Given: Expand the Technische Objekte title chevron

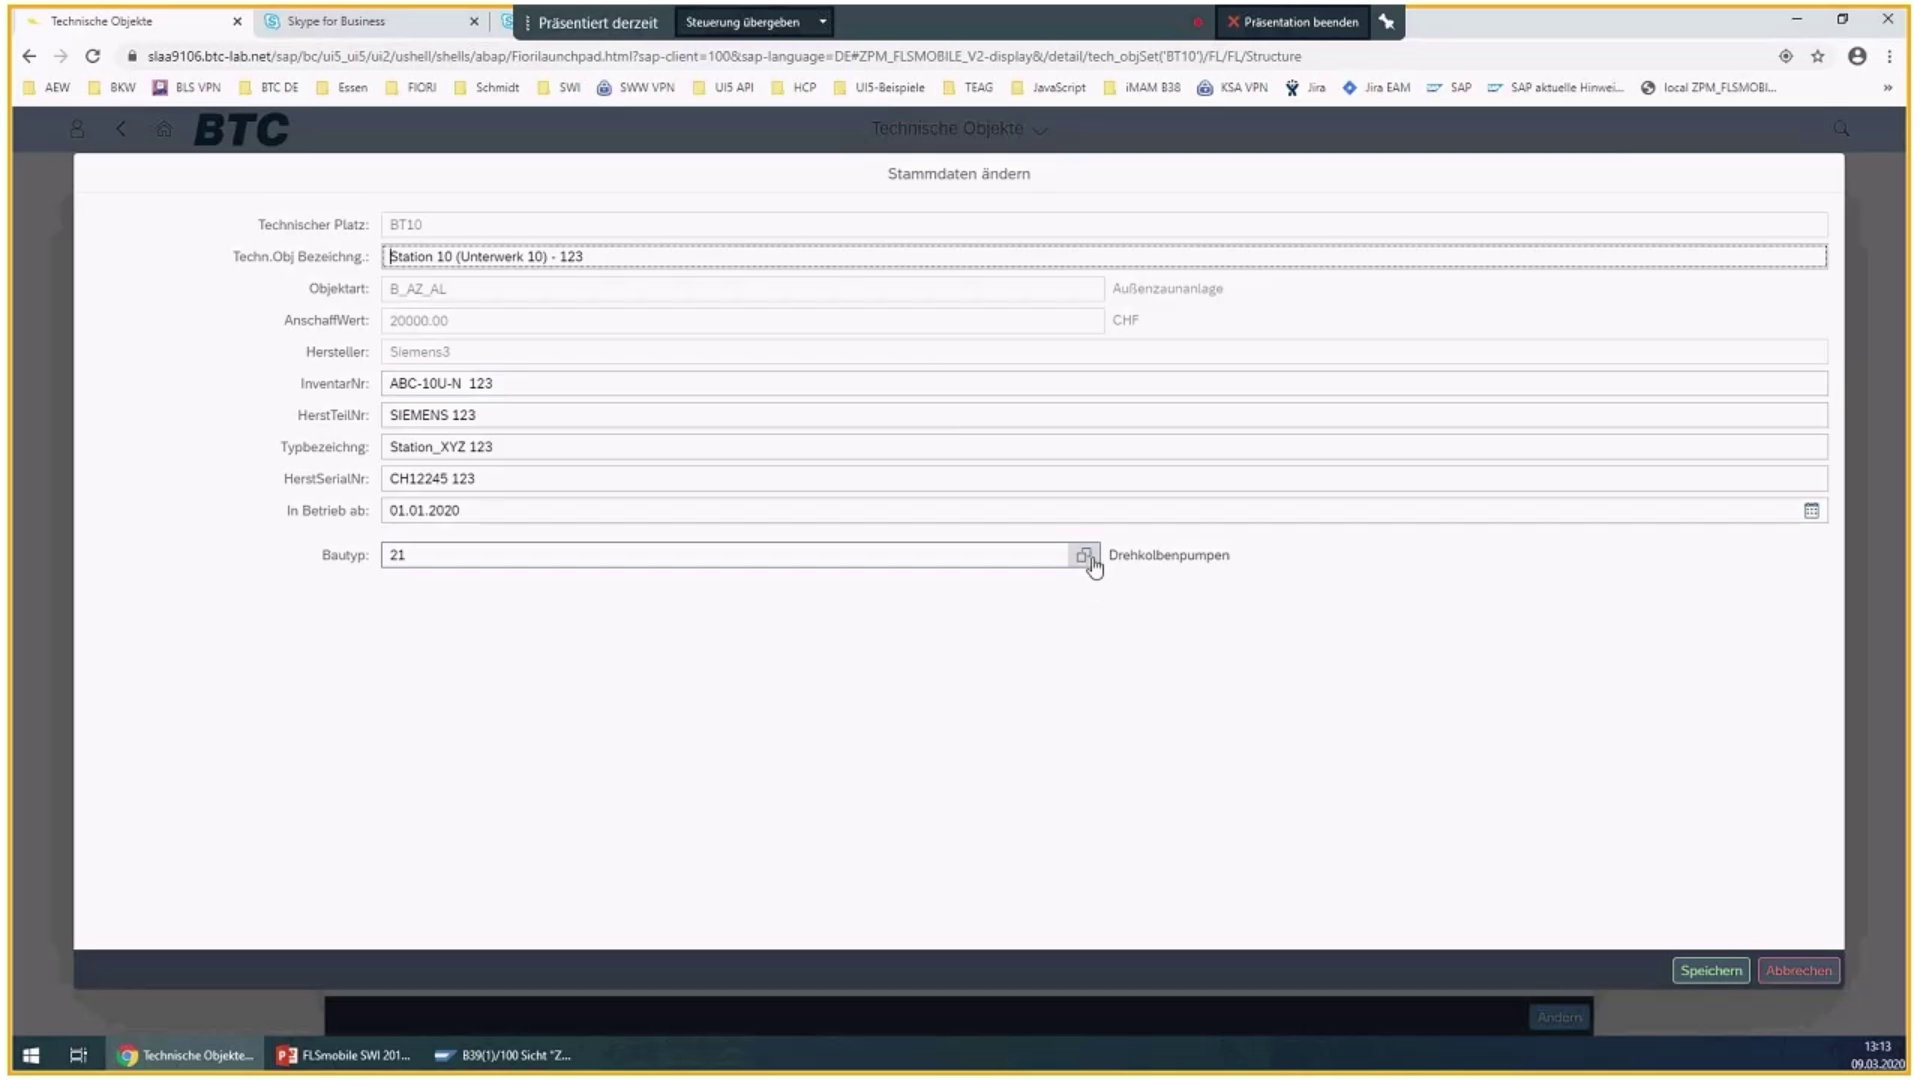Looking at the screenshot, I should click(1041, 129).
